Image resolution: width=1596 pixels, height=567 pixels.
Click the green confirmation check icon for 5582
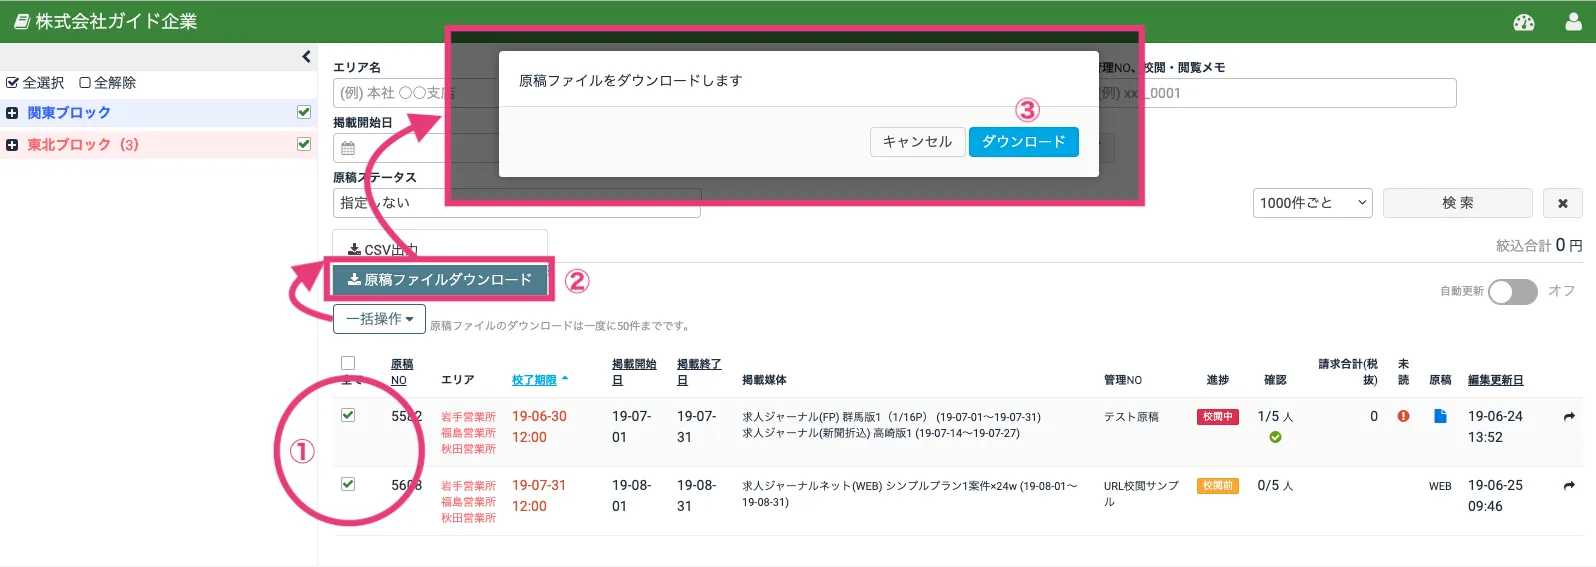coord(1275,437)
